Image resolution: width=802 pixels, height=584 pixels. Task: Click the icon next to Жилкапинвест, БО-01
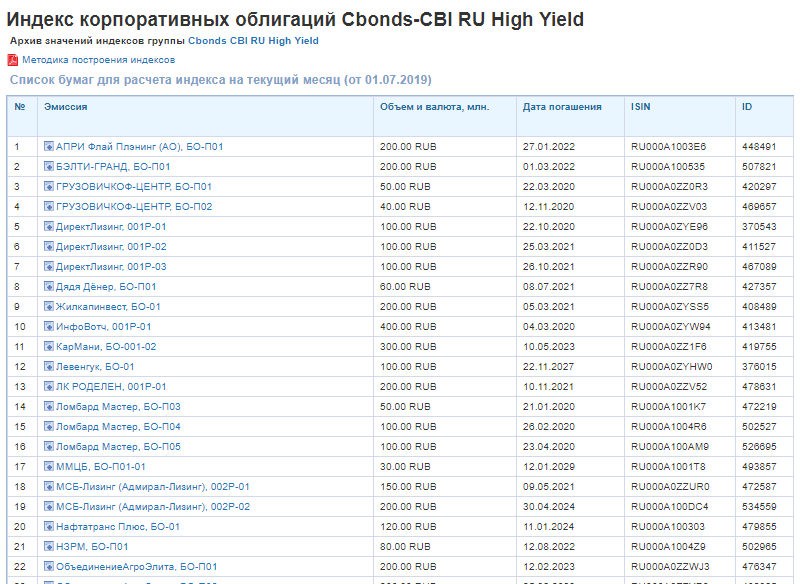48,307
